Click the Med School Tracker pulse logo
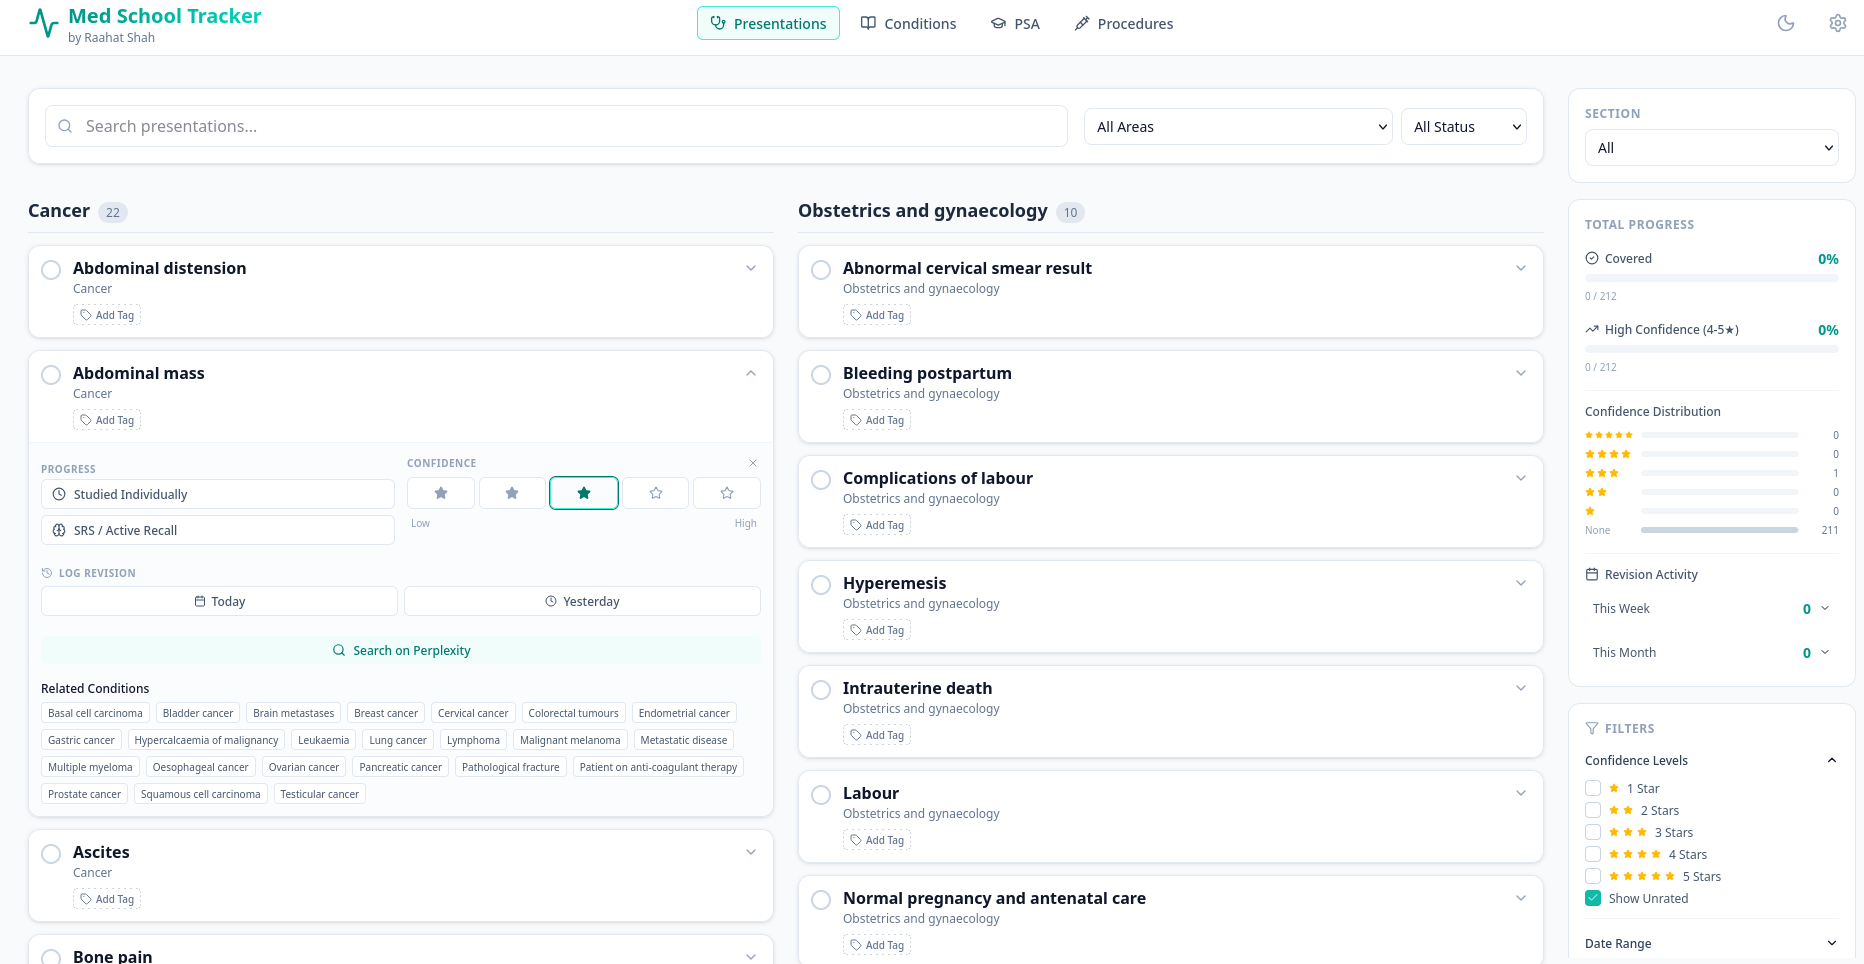Viewport: 1864px width, 964px height. [x=44, y=23]
